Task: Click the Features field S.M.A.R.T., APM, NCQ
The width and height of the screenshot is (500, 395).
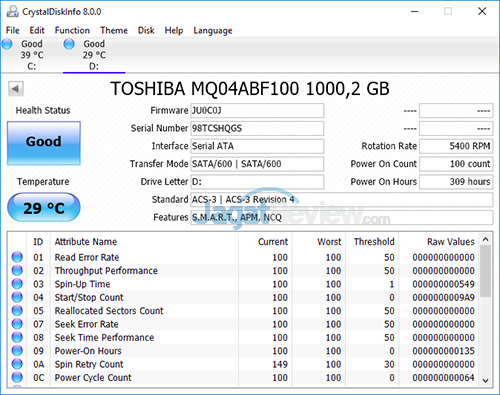Action: pos(342,218)
